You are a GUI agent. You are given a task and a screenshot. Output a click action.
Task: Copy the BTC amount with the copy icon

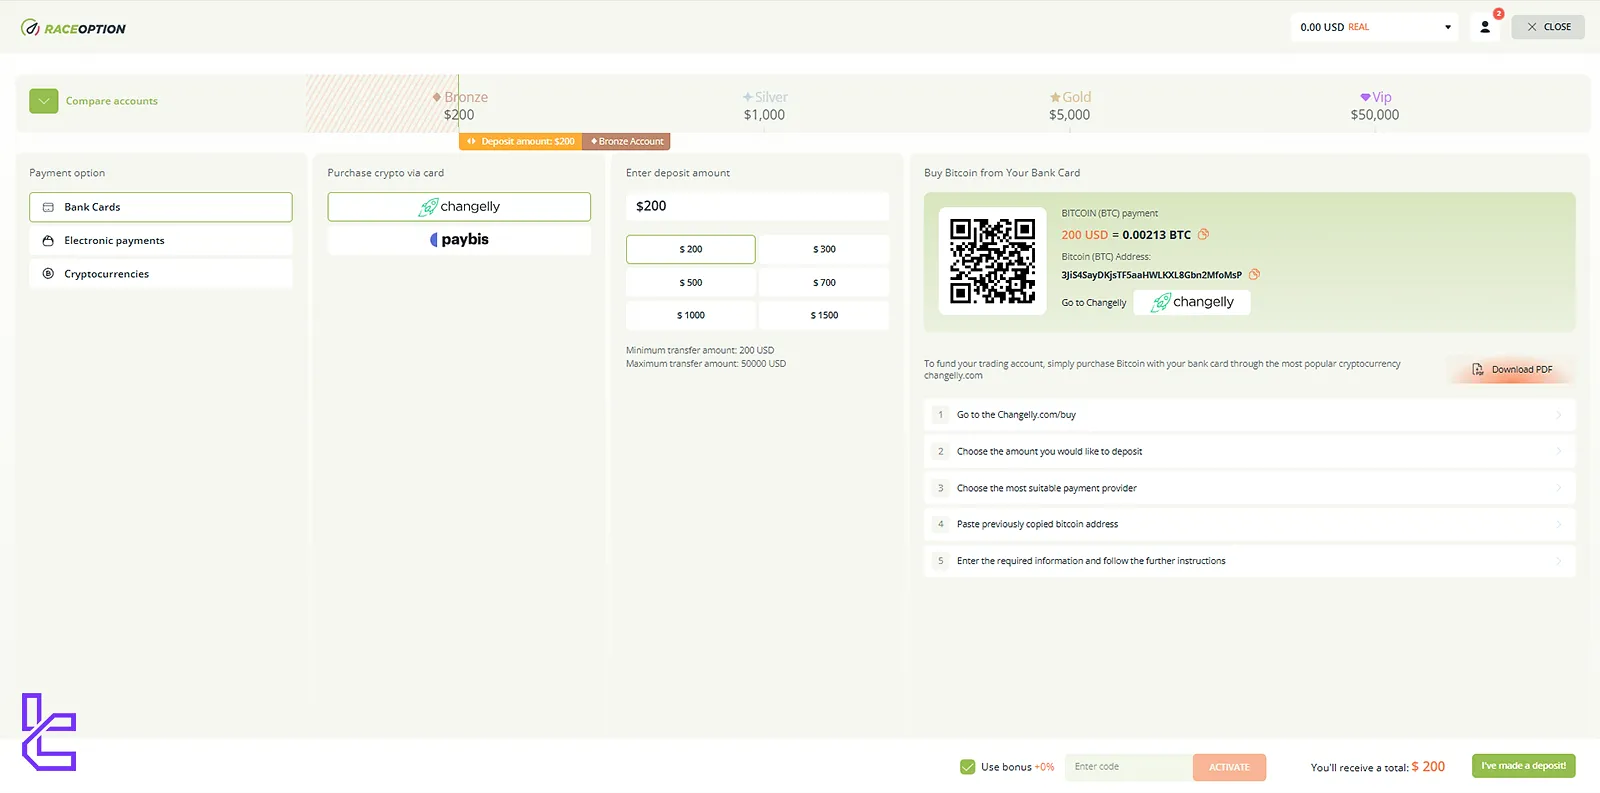pyautogui.click(x=1204, y=234)
